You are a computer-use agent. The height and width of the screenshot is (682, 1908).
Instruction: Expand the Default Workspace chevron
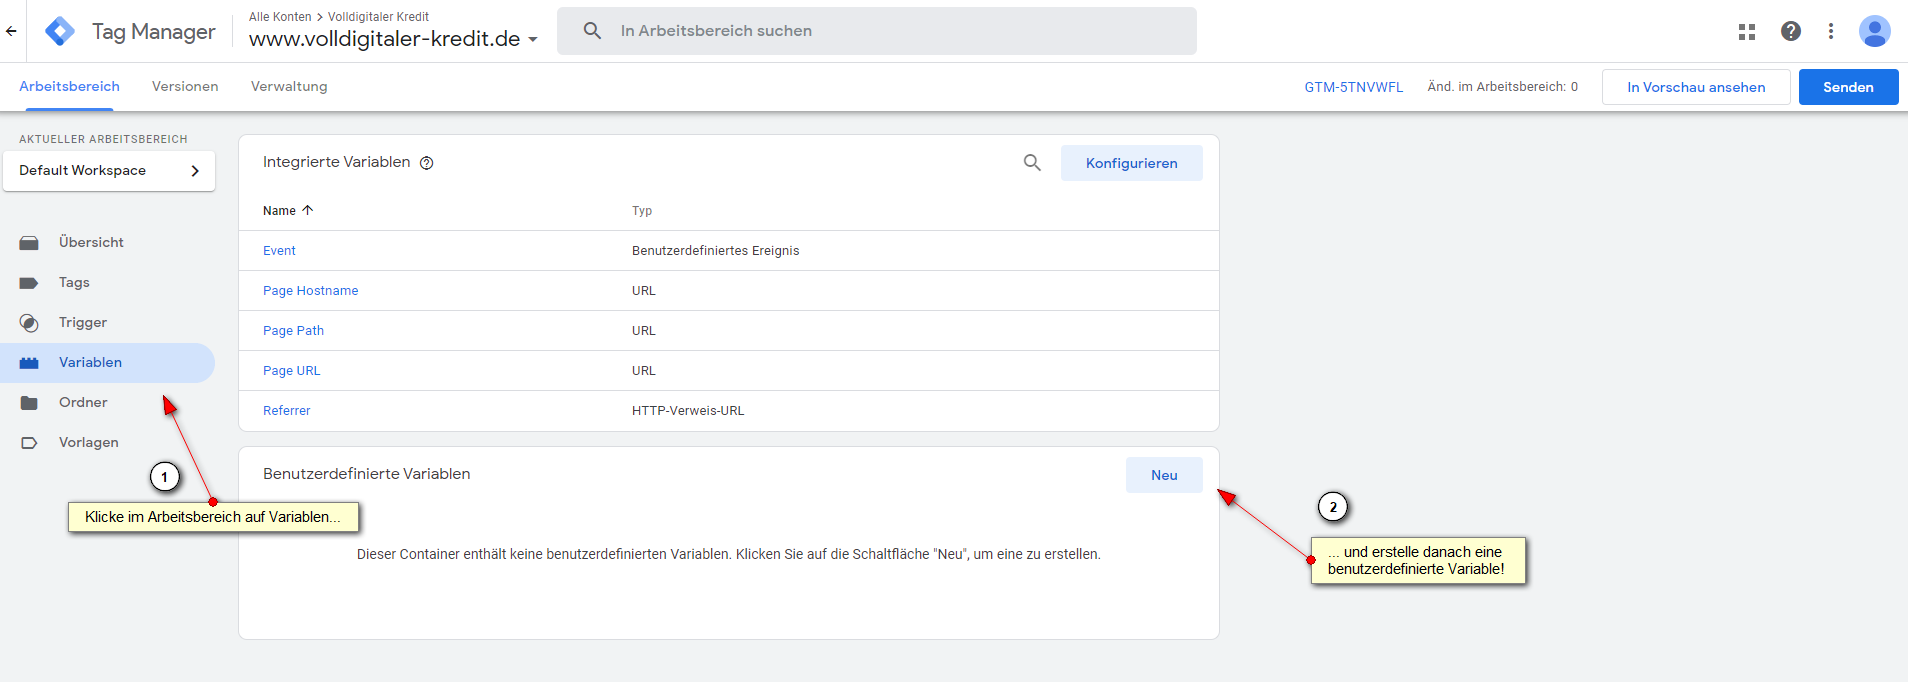(x=195, y=171)
